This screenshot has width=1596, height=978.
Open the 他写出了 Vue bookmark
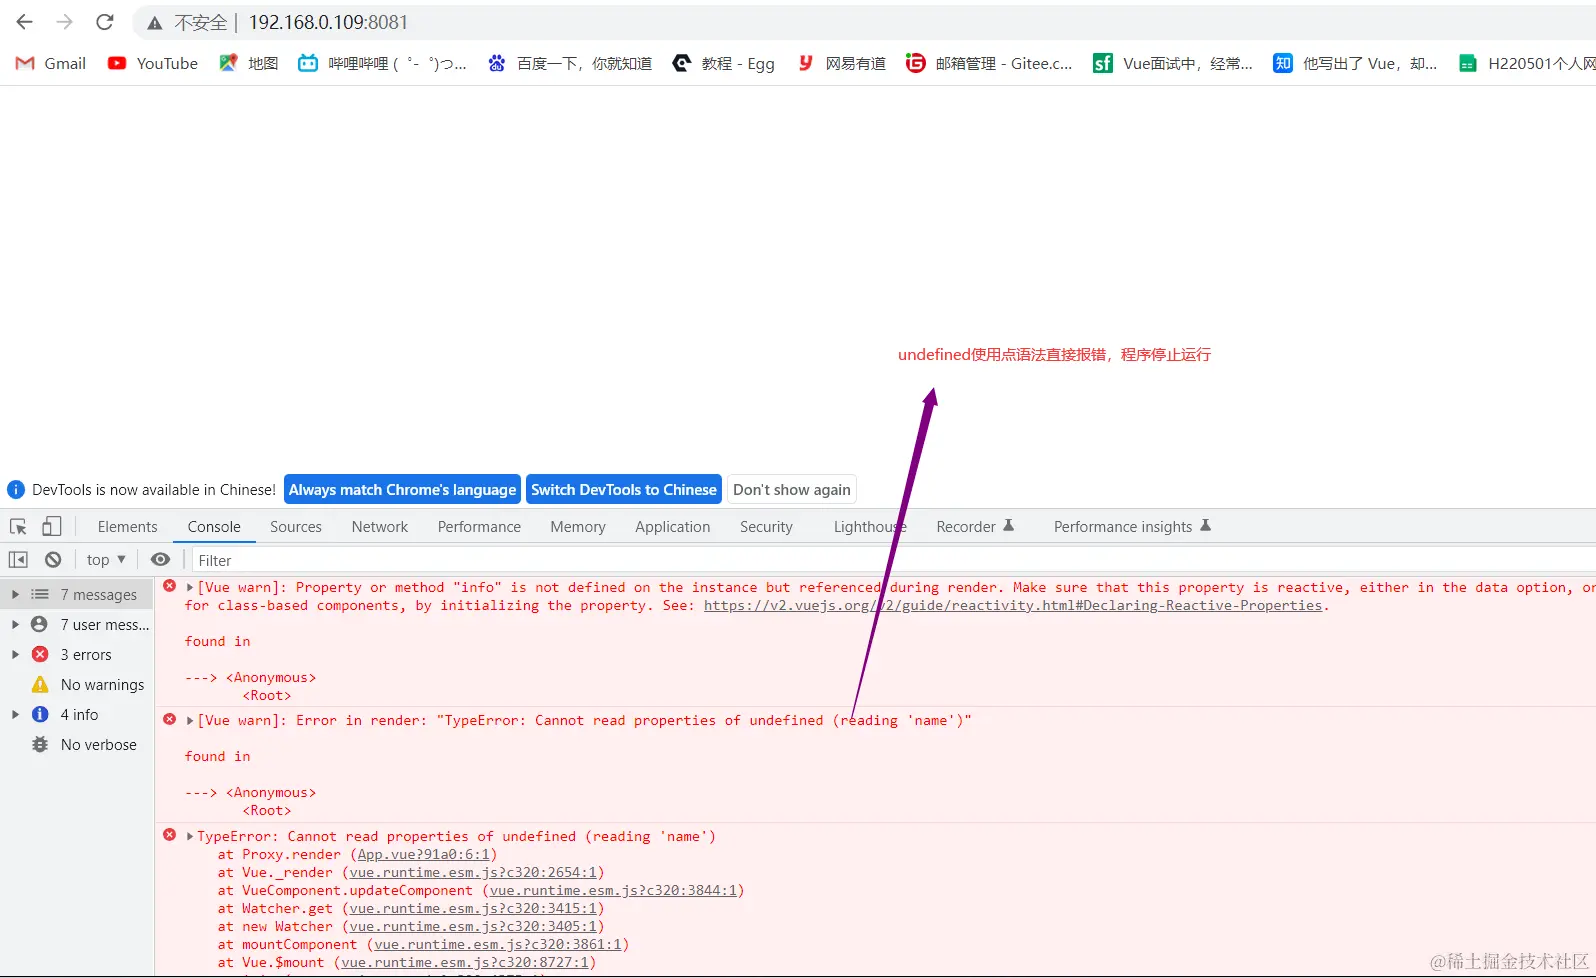(x=1355, y=63)
